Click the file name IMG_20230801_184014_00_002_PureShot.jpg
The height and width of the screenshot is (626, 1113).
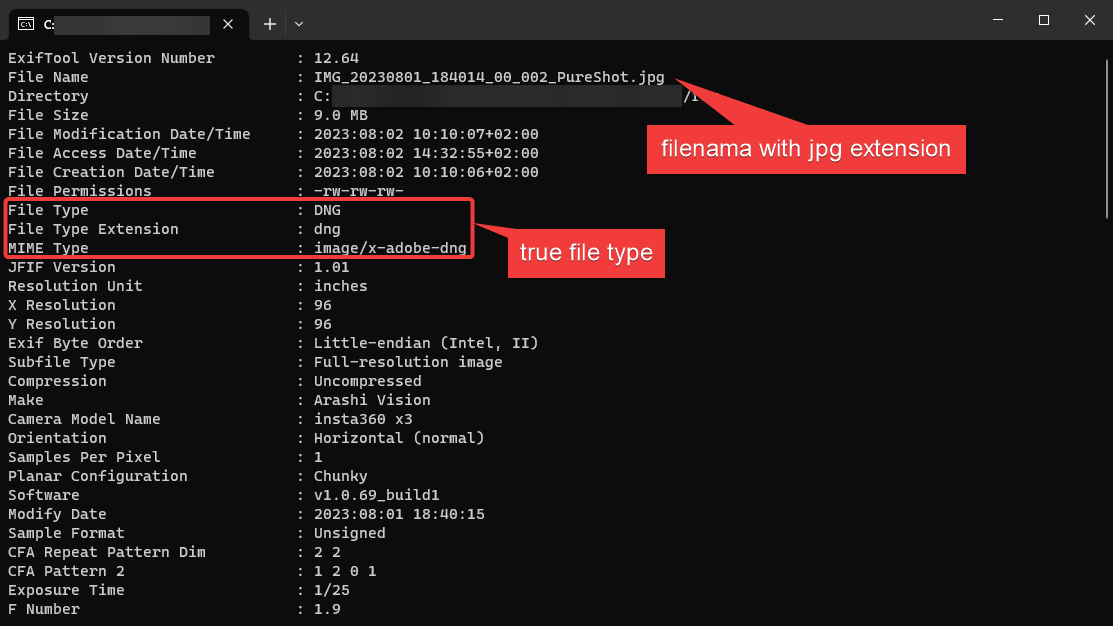pyautogui.click(x=488, y=77)
